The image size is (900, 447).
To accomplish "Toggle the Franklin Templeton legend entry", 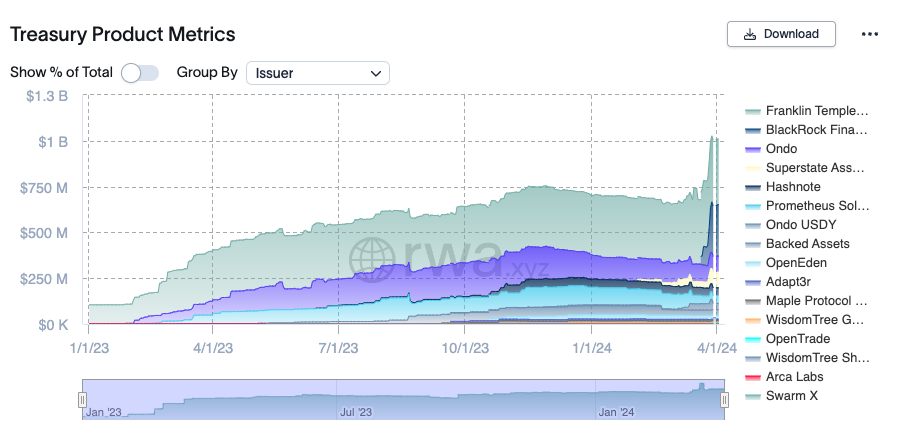I will point(806,111).
